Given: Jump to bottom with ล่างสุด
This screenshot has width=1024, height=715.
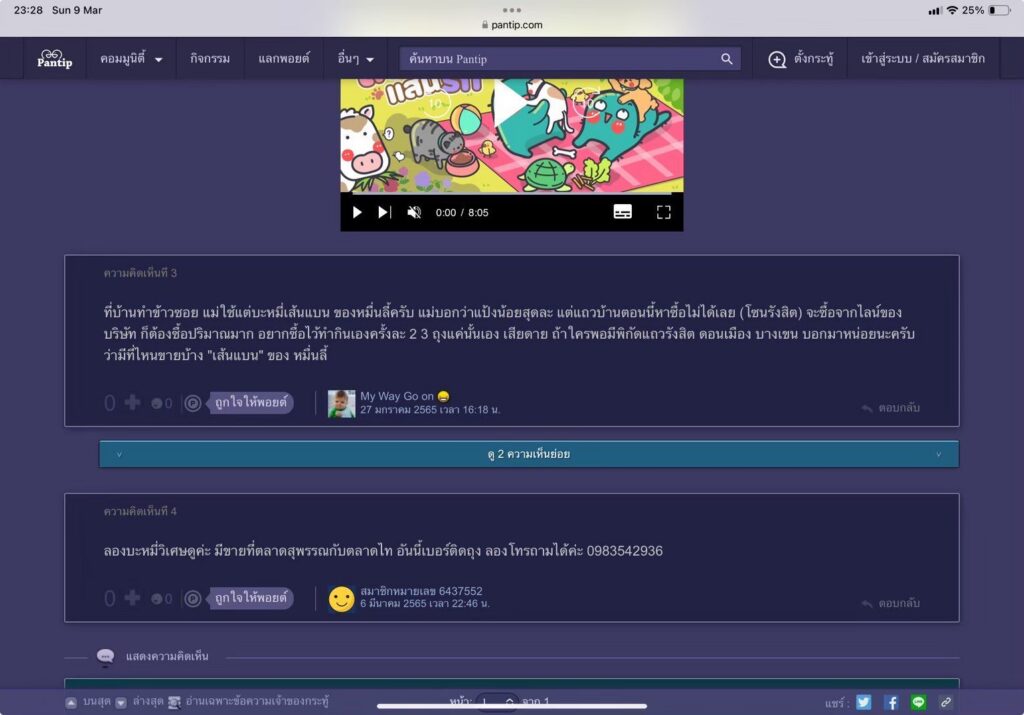Looking at the screenshot, I should coord(140,702).
